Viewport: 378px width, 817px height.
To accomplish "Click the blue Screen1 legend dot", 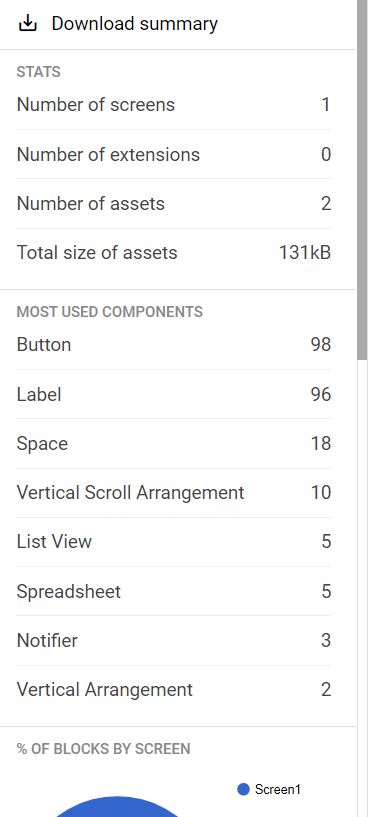I will pyautogui.click(x=243, y=789).
